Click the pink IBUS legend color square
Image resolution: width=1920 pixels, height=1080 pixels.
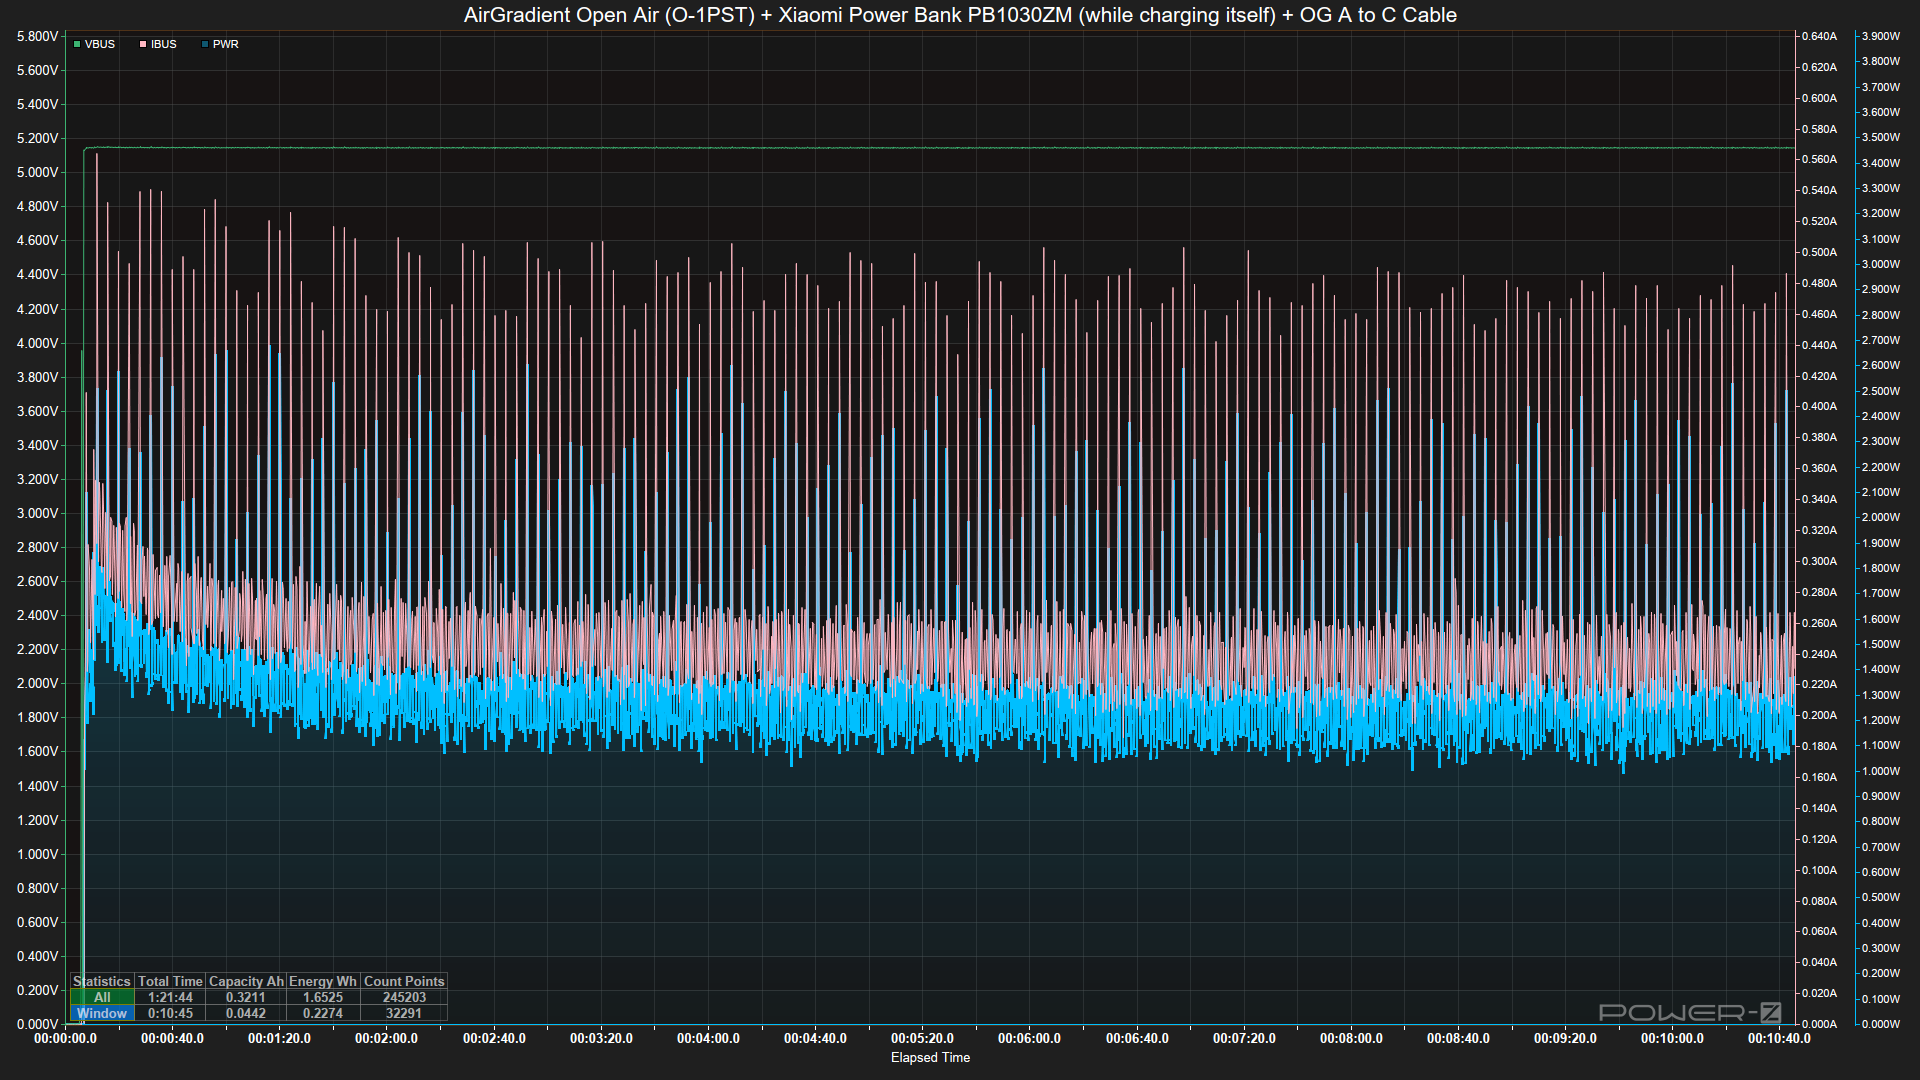tap(143, 44)
